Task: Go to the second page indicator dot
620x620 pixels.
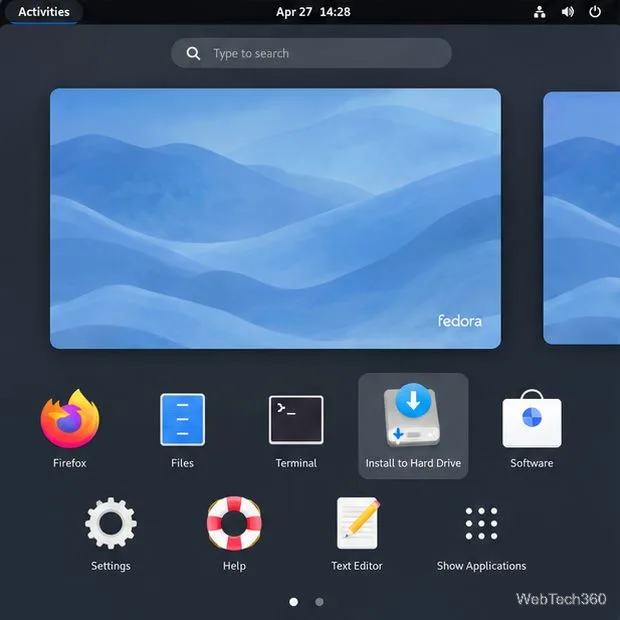Action: tap(319, 601)
